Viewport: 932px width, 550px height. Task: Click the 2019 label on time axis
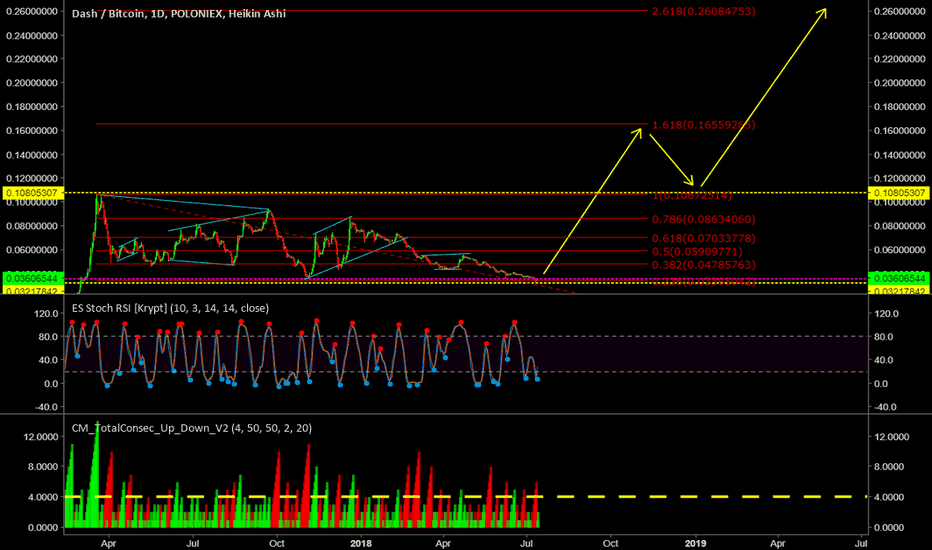pyautogui.click(x=695, y=543)
